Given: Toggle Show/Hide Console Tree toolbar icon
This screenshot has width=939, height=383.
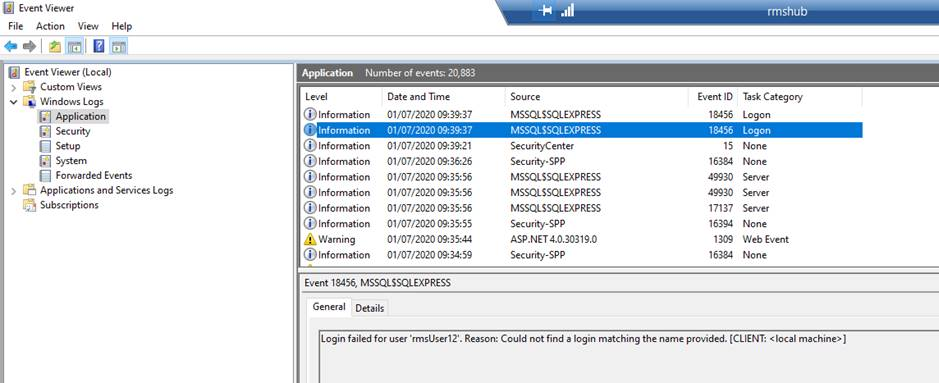Looking at the screenshot, I should [x=75, y=46].
